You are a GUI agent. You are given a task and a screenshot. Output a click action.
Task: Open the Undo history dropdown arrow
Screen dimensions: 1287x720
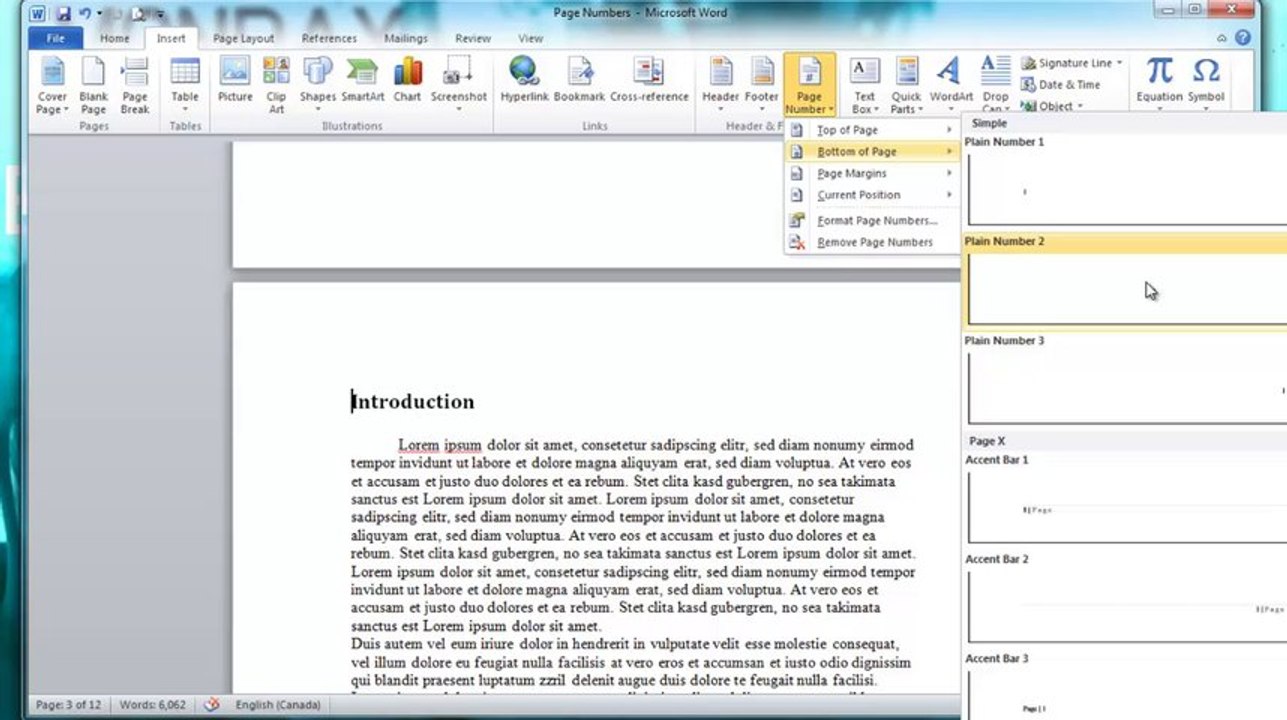click(99, 14)
